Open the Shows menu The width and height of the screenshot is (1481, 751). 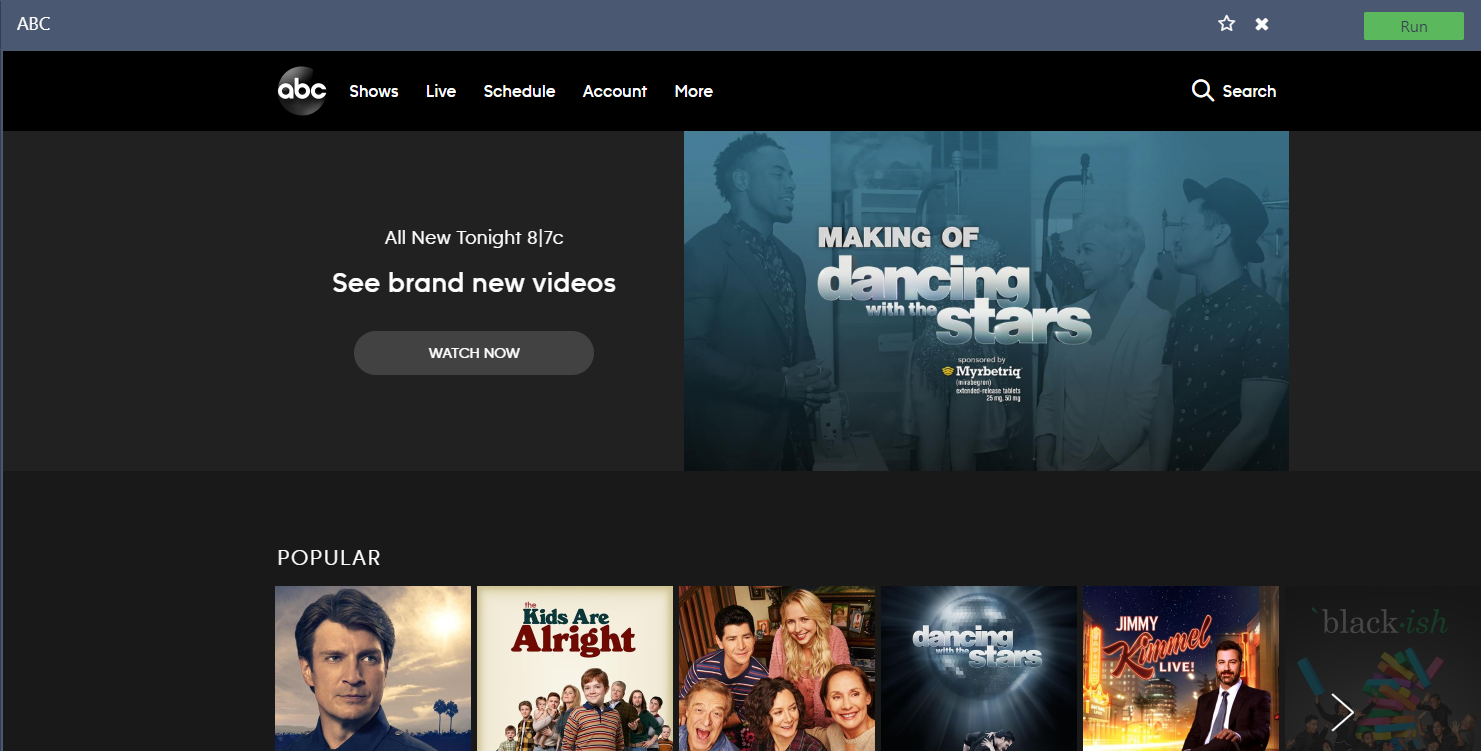point(374,91)
